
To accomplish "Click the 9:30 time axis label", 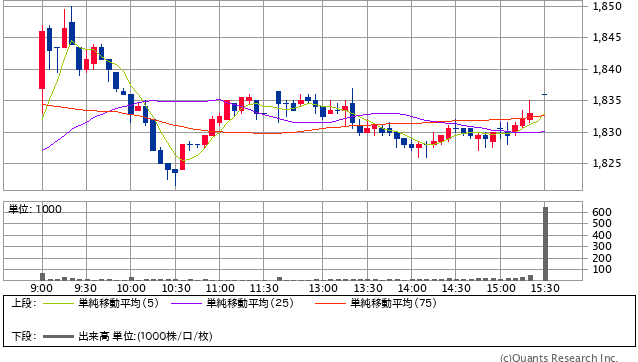I will (x=86, y=288).
